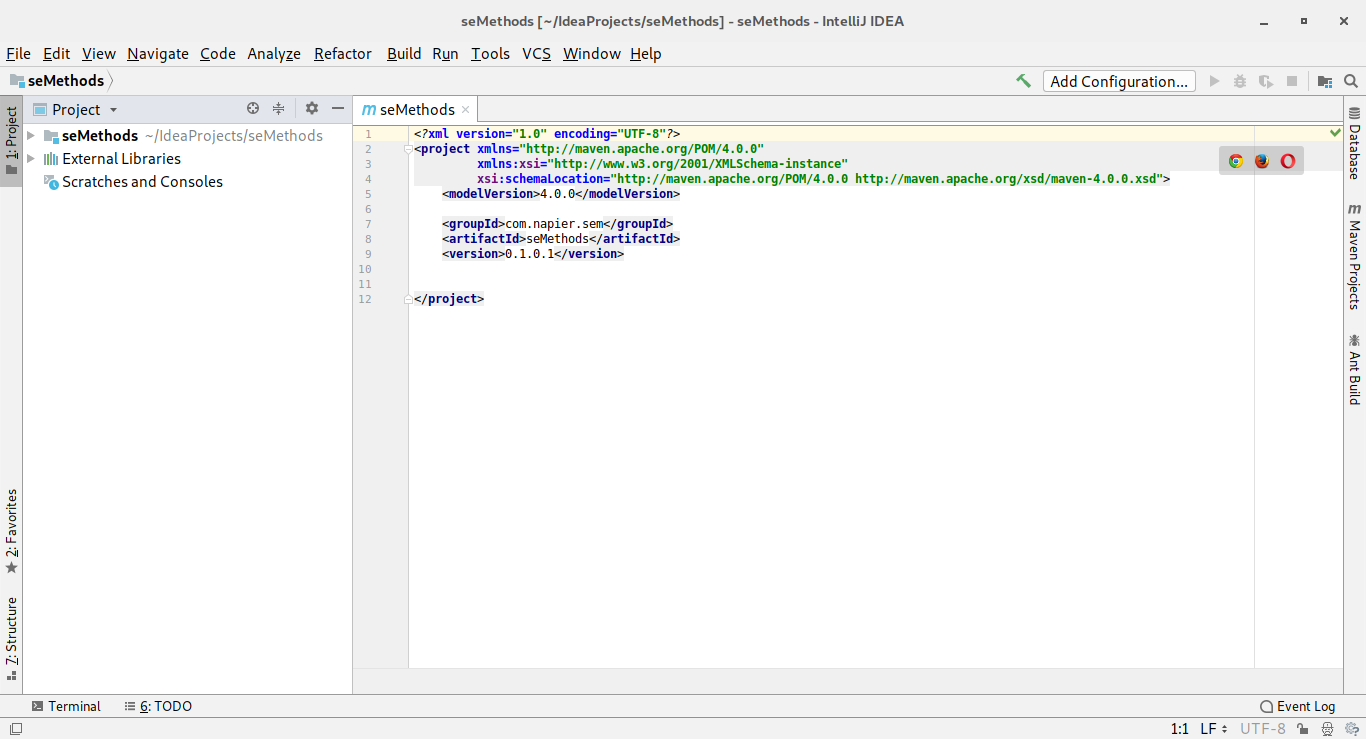
Task: Click Collapse All icon in Project panel
Action: tap(279, 109)
